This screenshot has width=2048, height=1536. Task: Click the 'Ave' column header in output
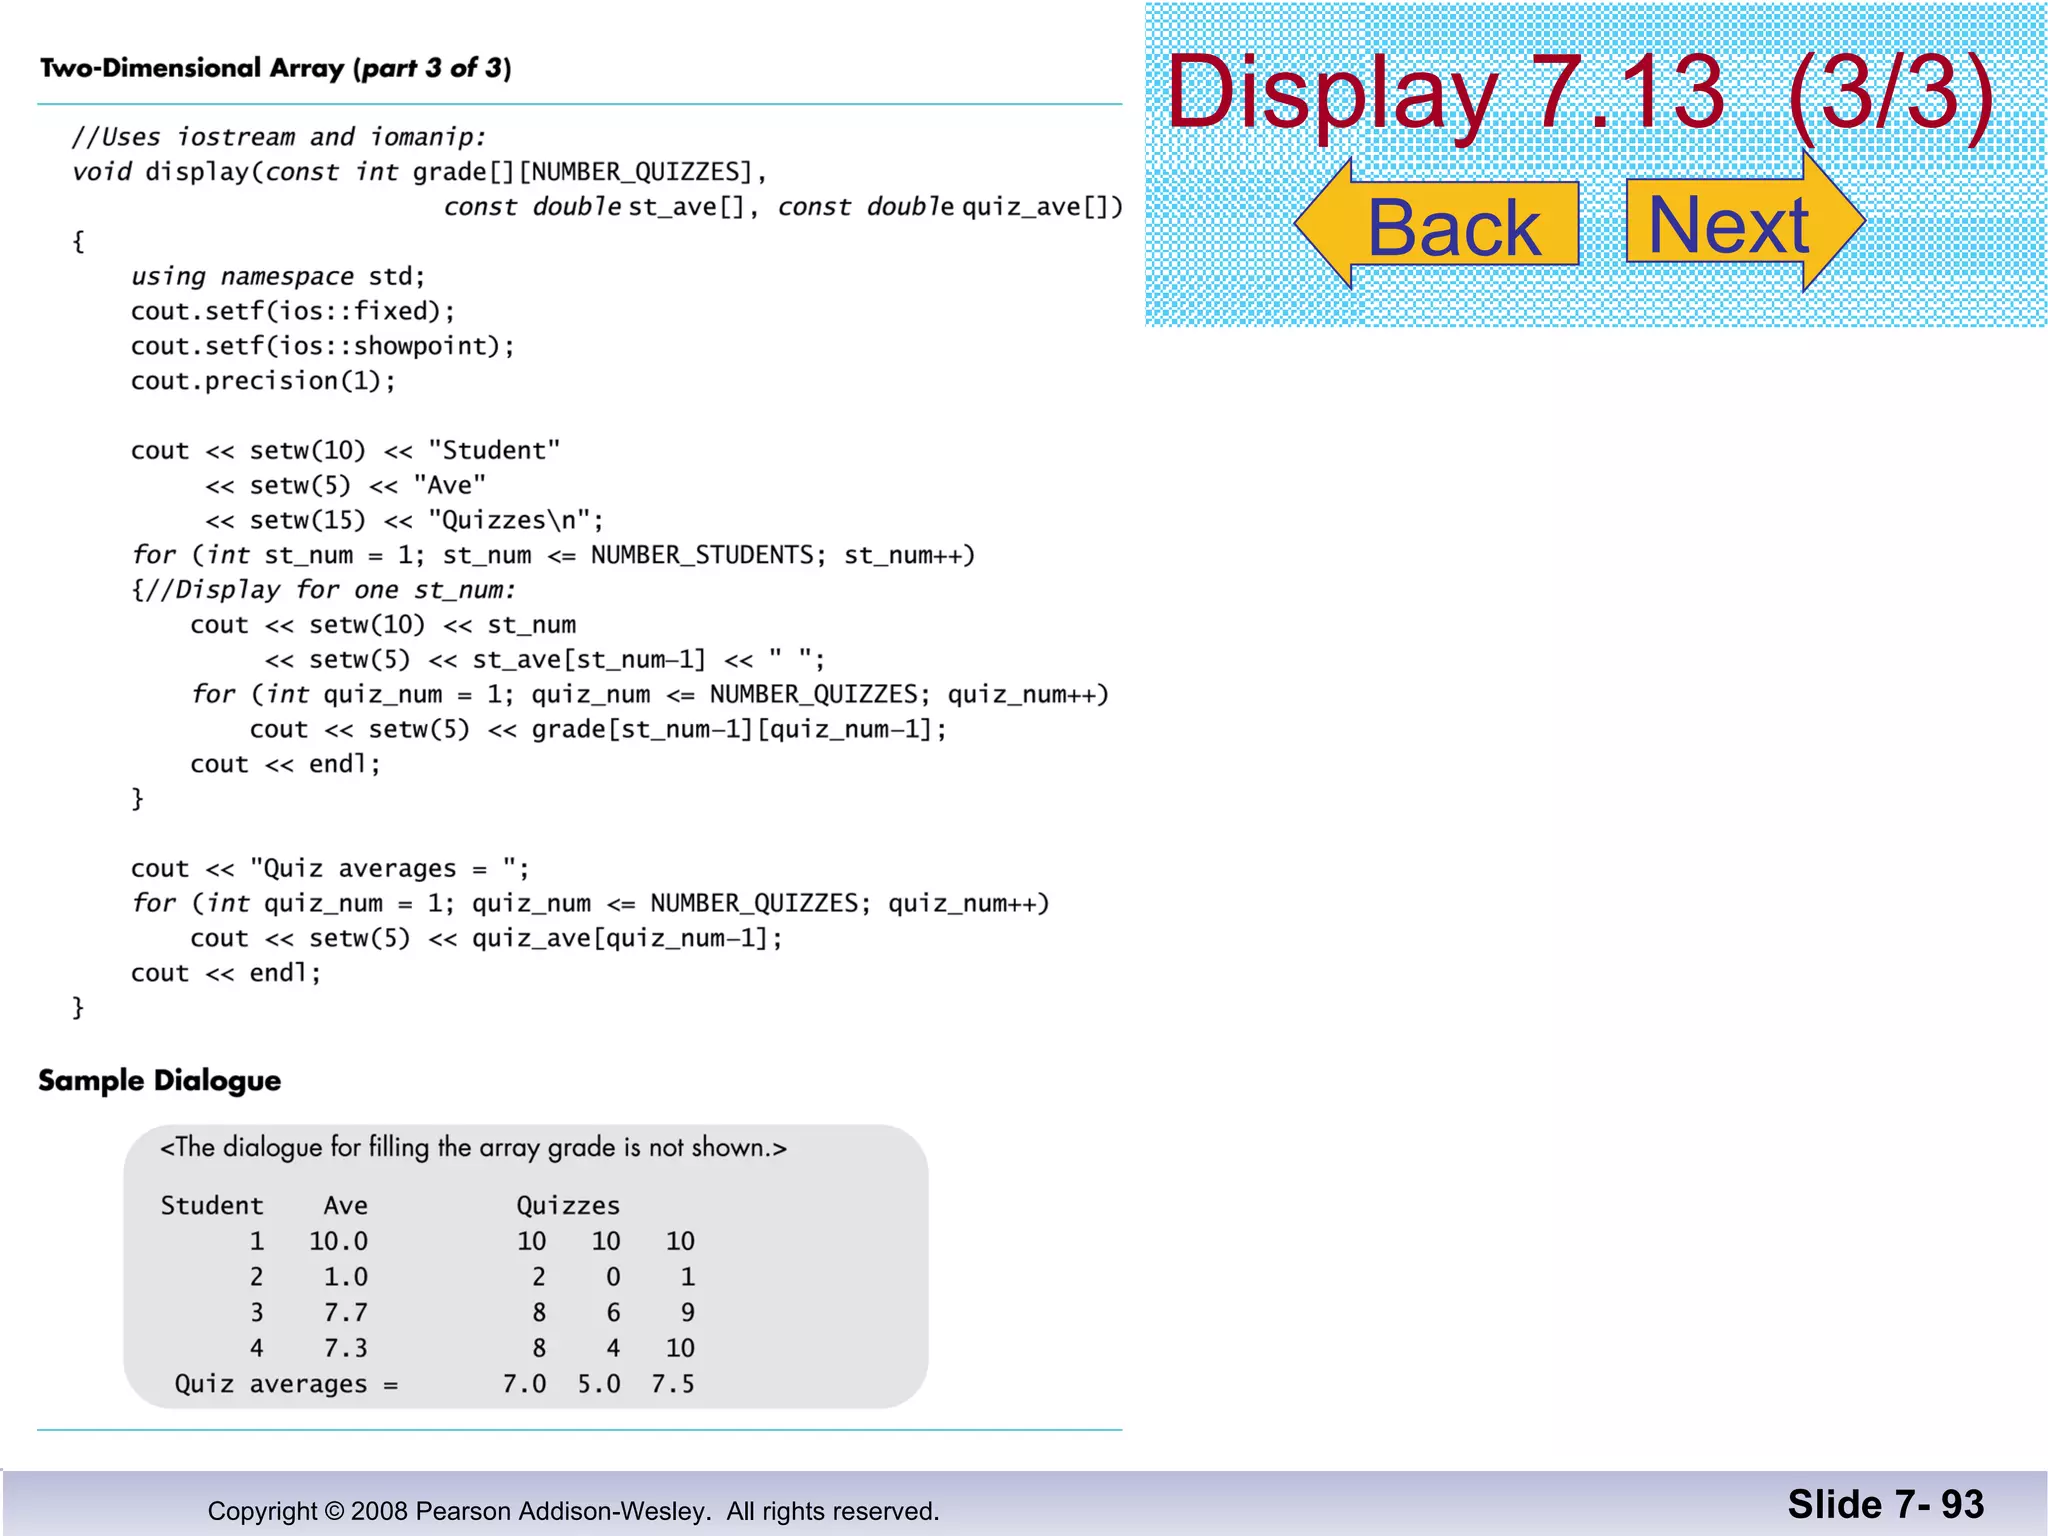pyautogui.click(x=346, y=1206)
